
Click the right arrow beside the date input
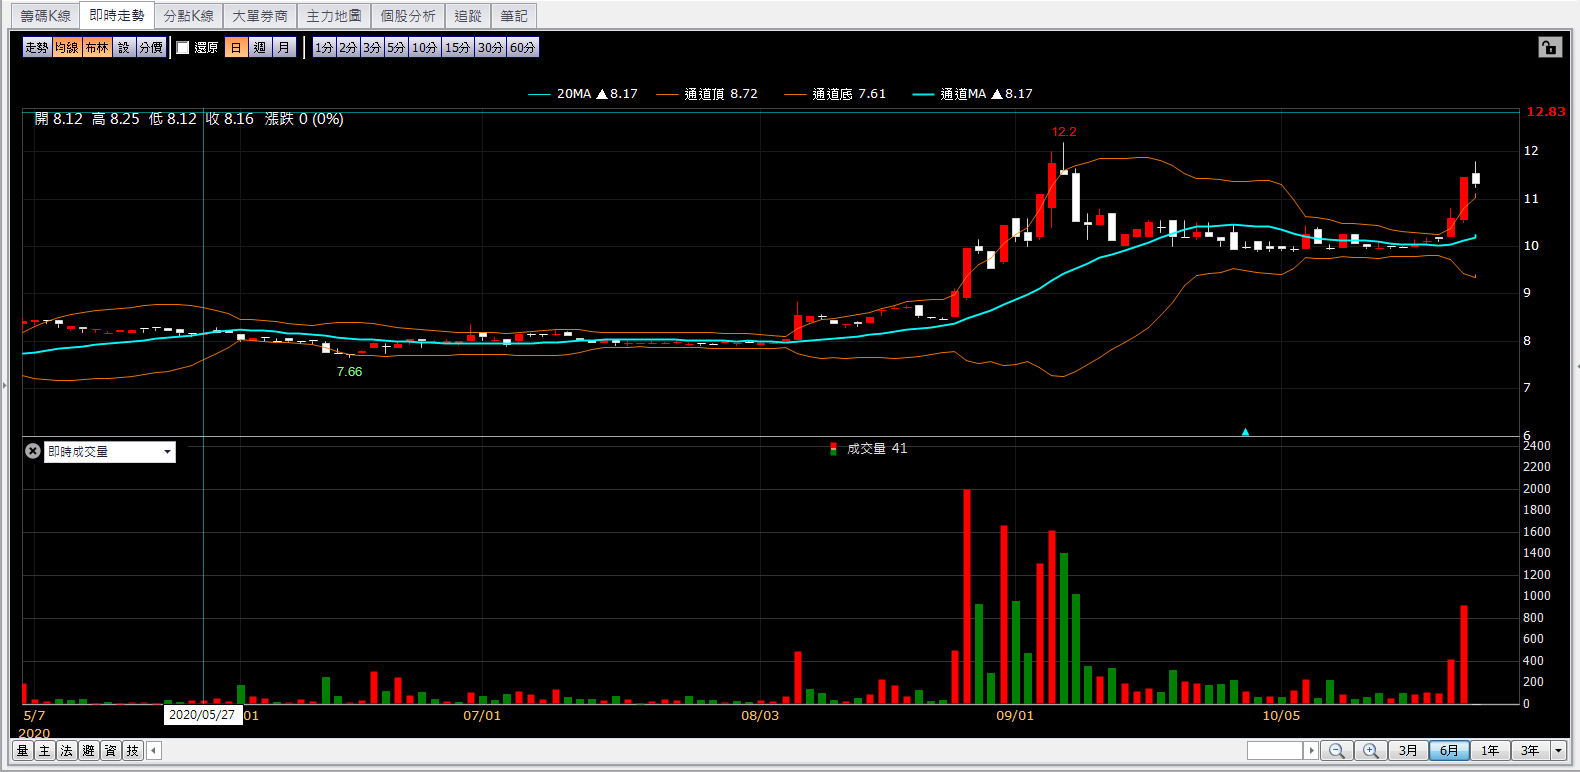tap(1311, 750)
